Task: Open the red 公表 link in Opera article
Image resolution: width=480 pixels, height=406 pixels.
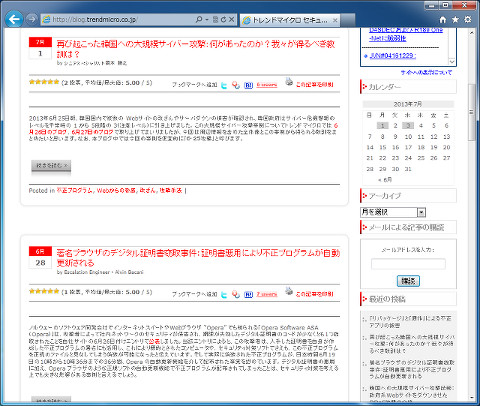Action: (154, 341)
